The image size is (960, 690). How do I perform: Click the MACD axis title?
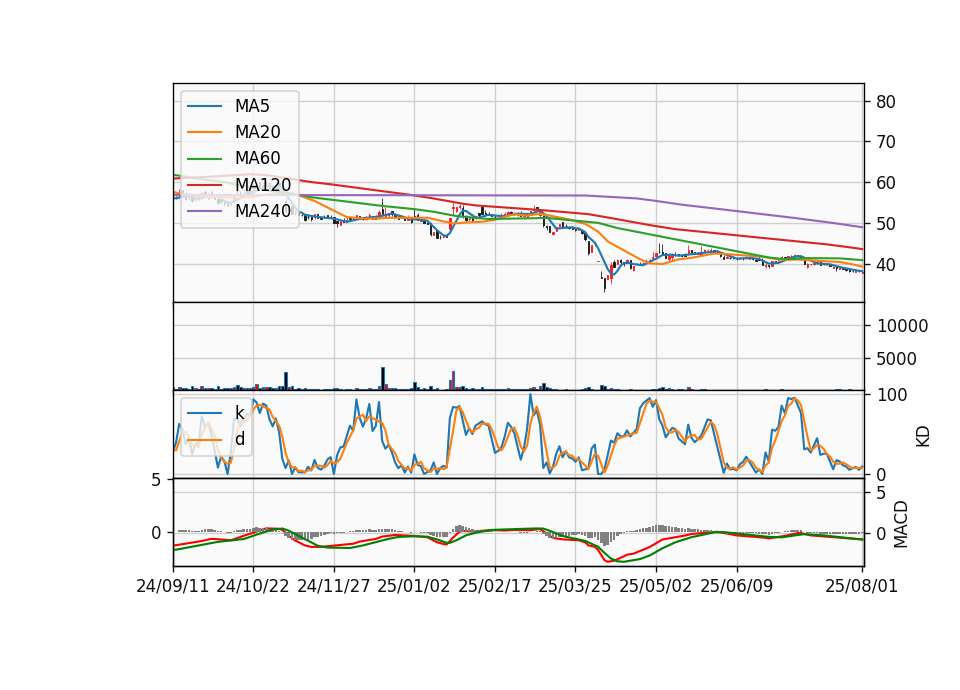point(901,525)
